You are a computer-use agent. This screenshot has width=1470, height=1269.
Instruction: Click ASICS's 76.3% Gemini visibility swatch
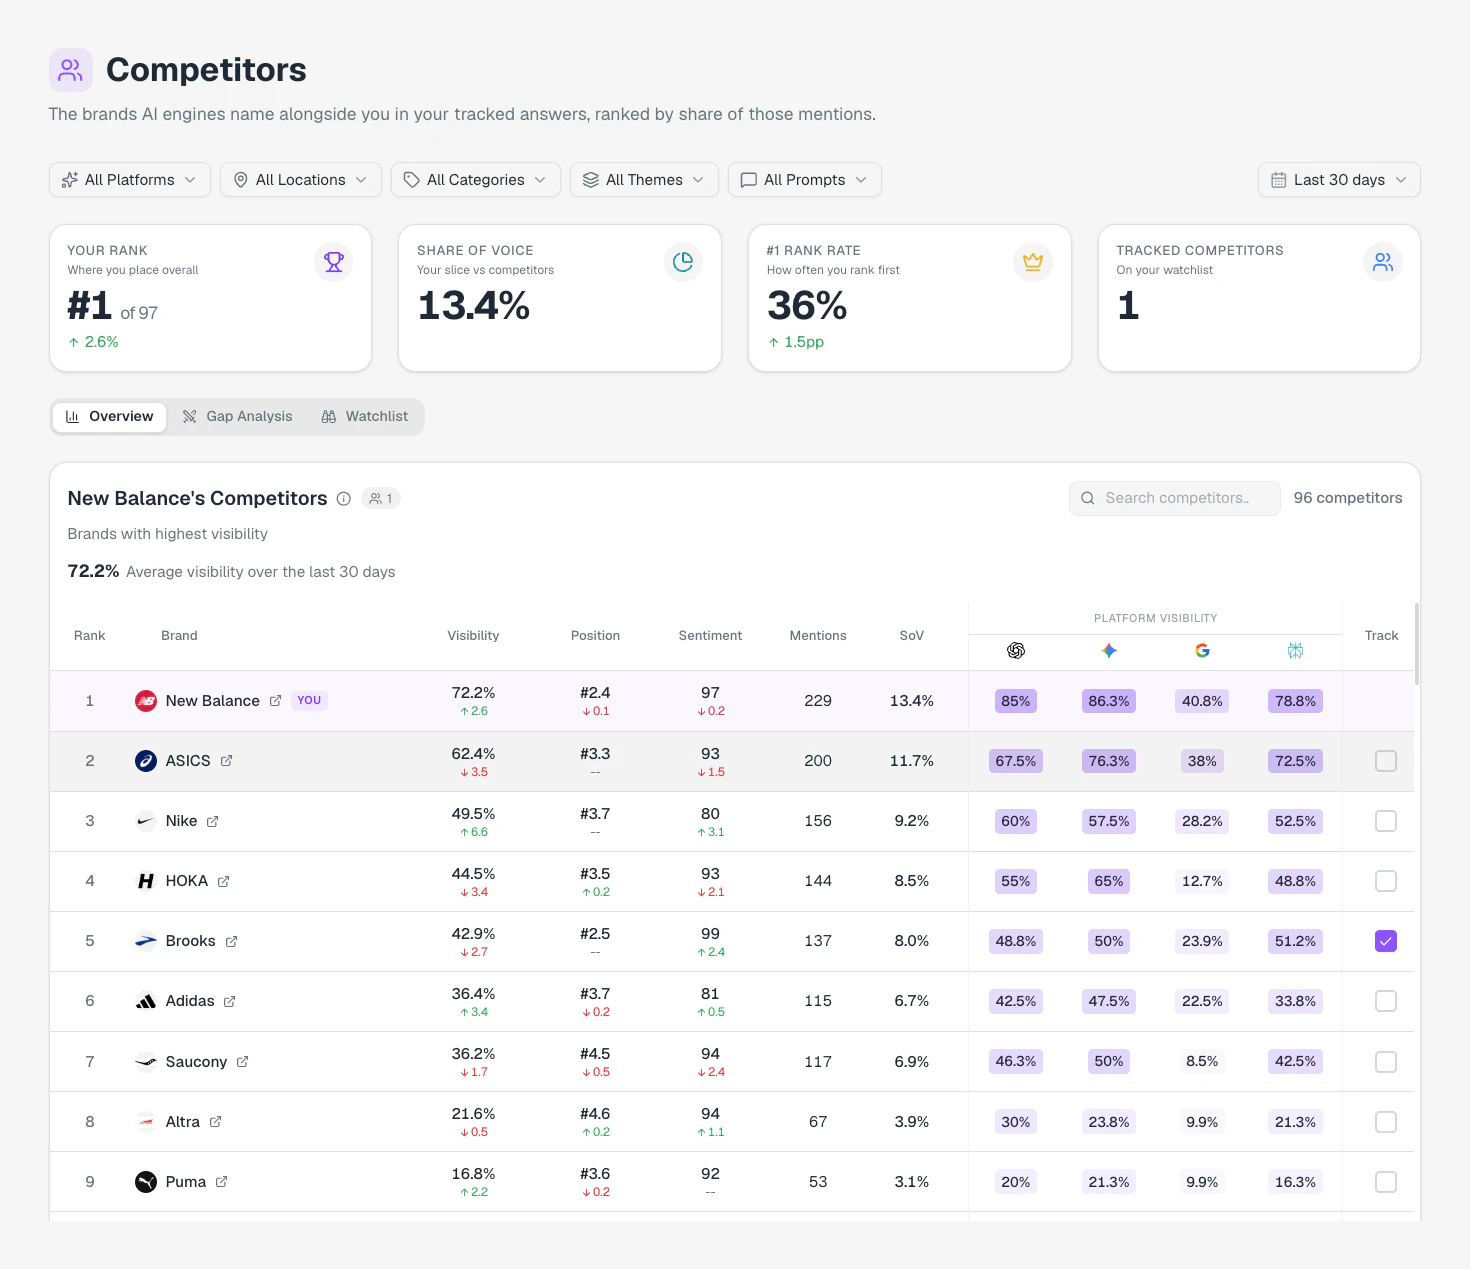(1109, 761)
